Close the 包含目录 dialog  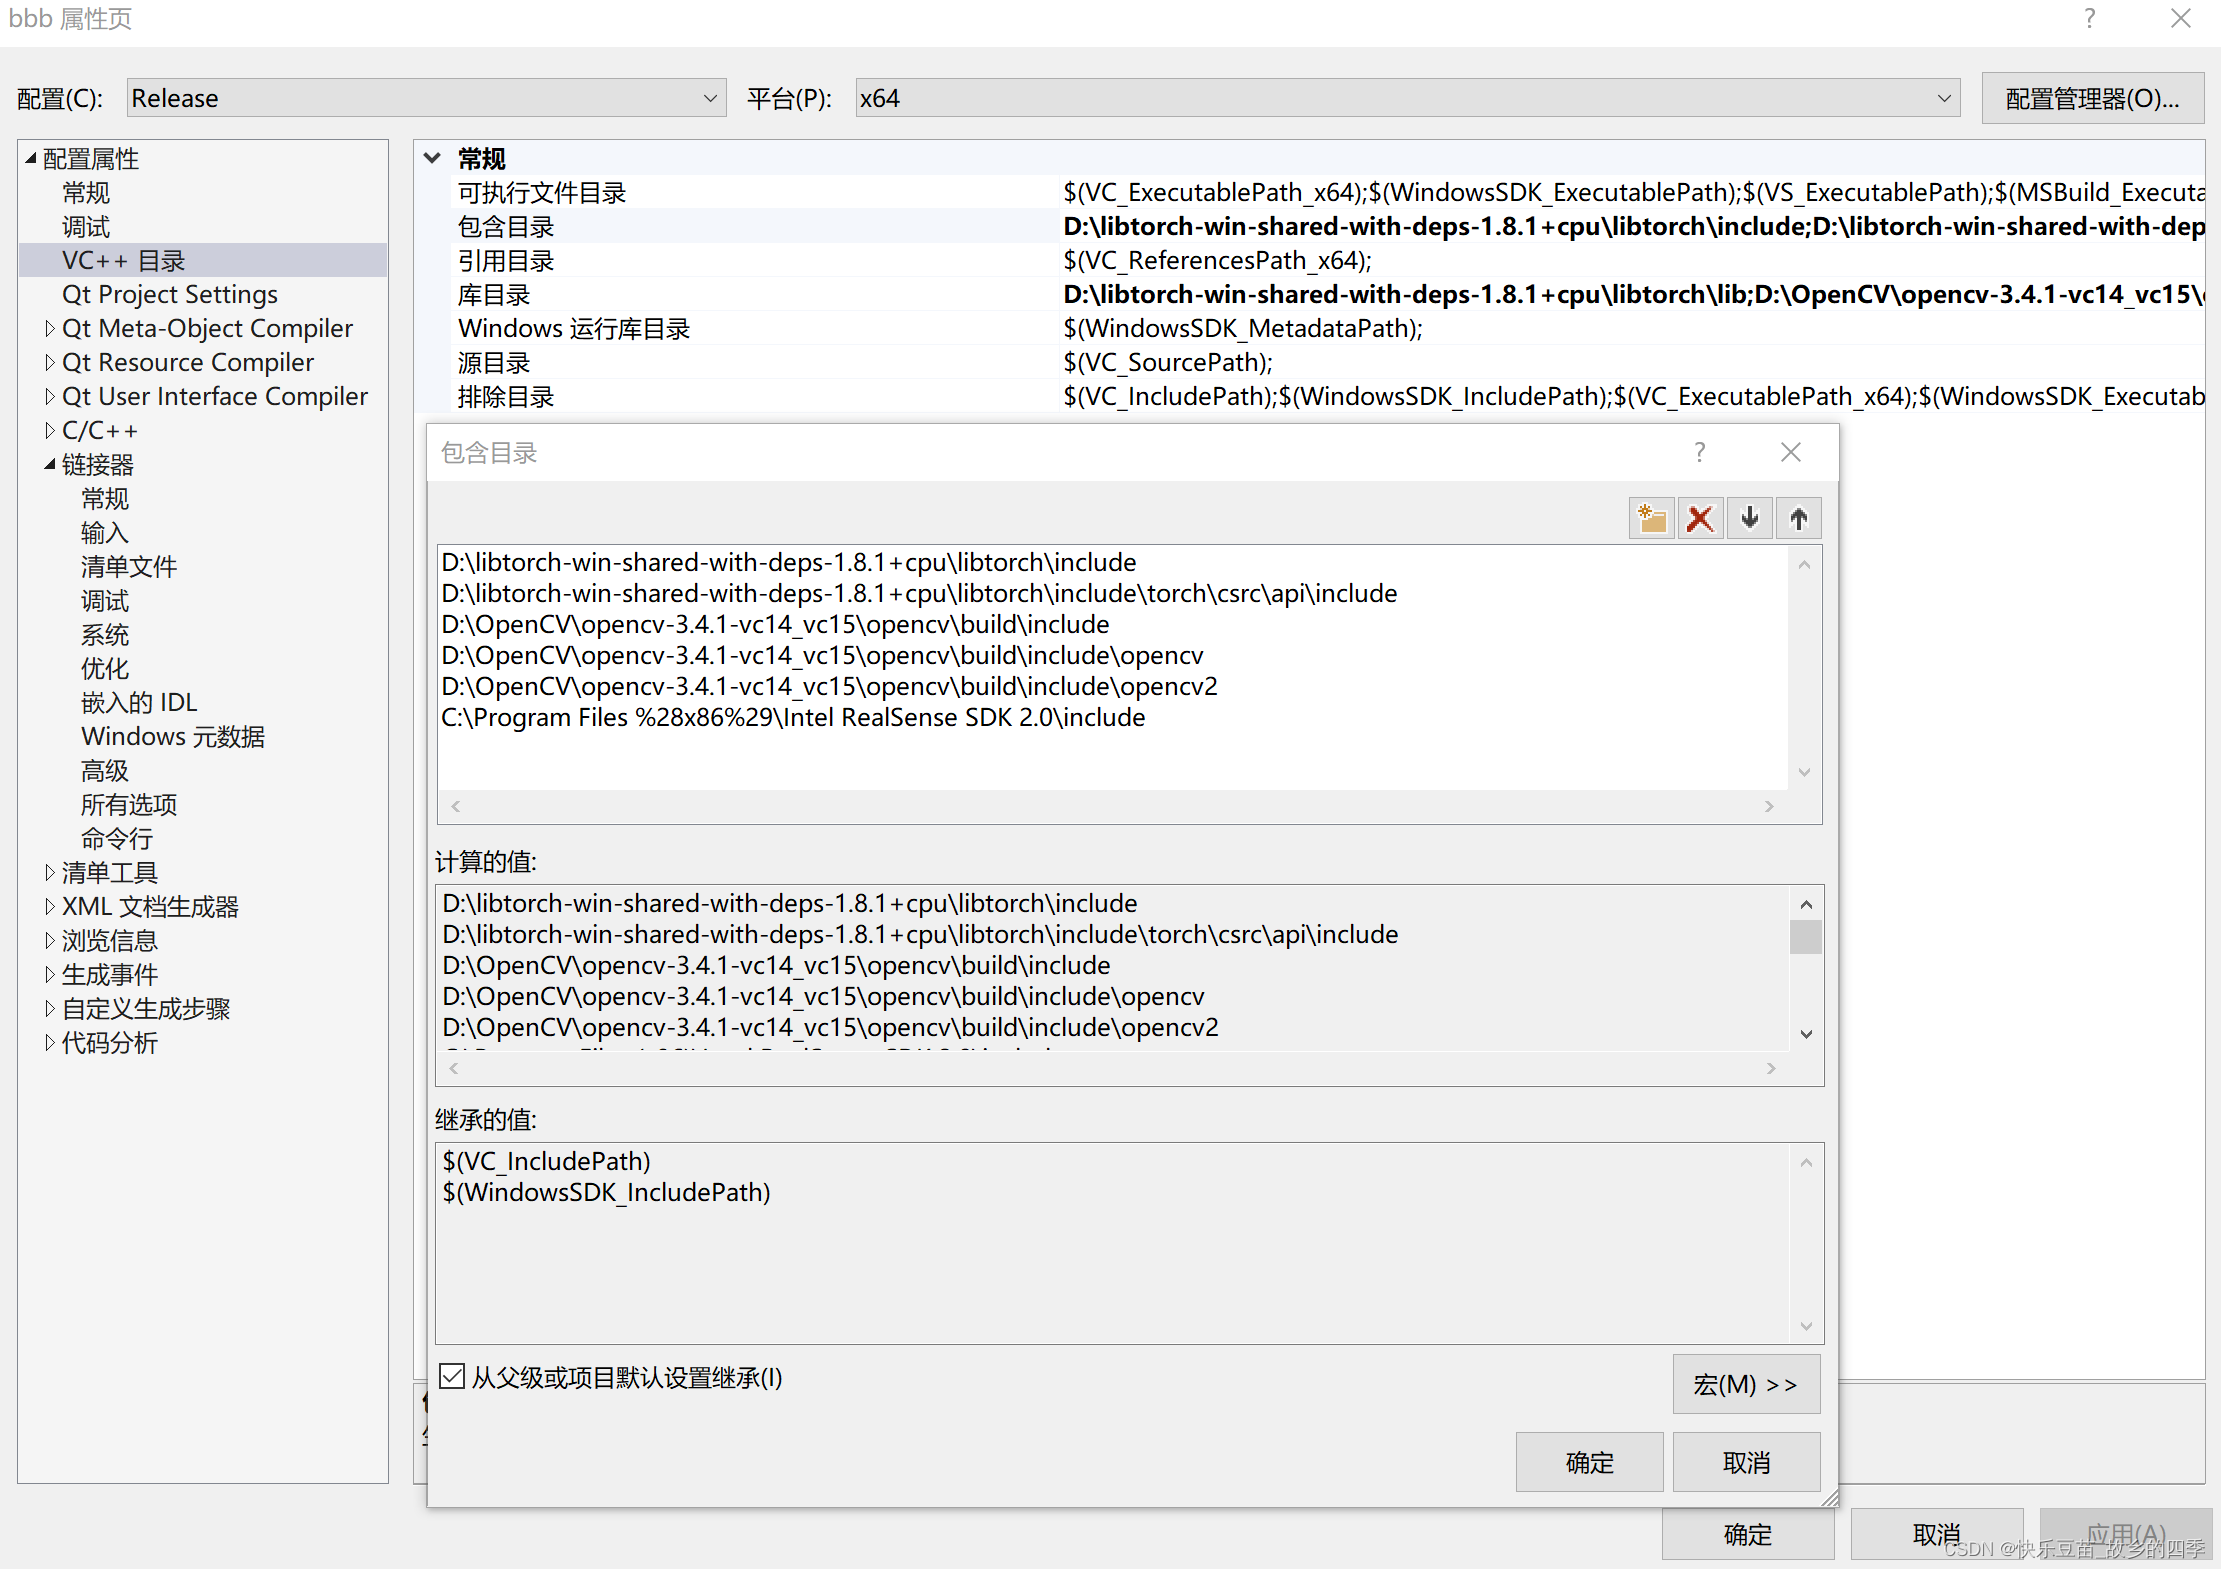[1790, 452]
